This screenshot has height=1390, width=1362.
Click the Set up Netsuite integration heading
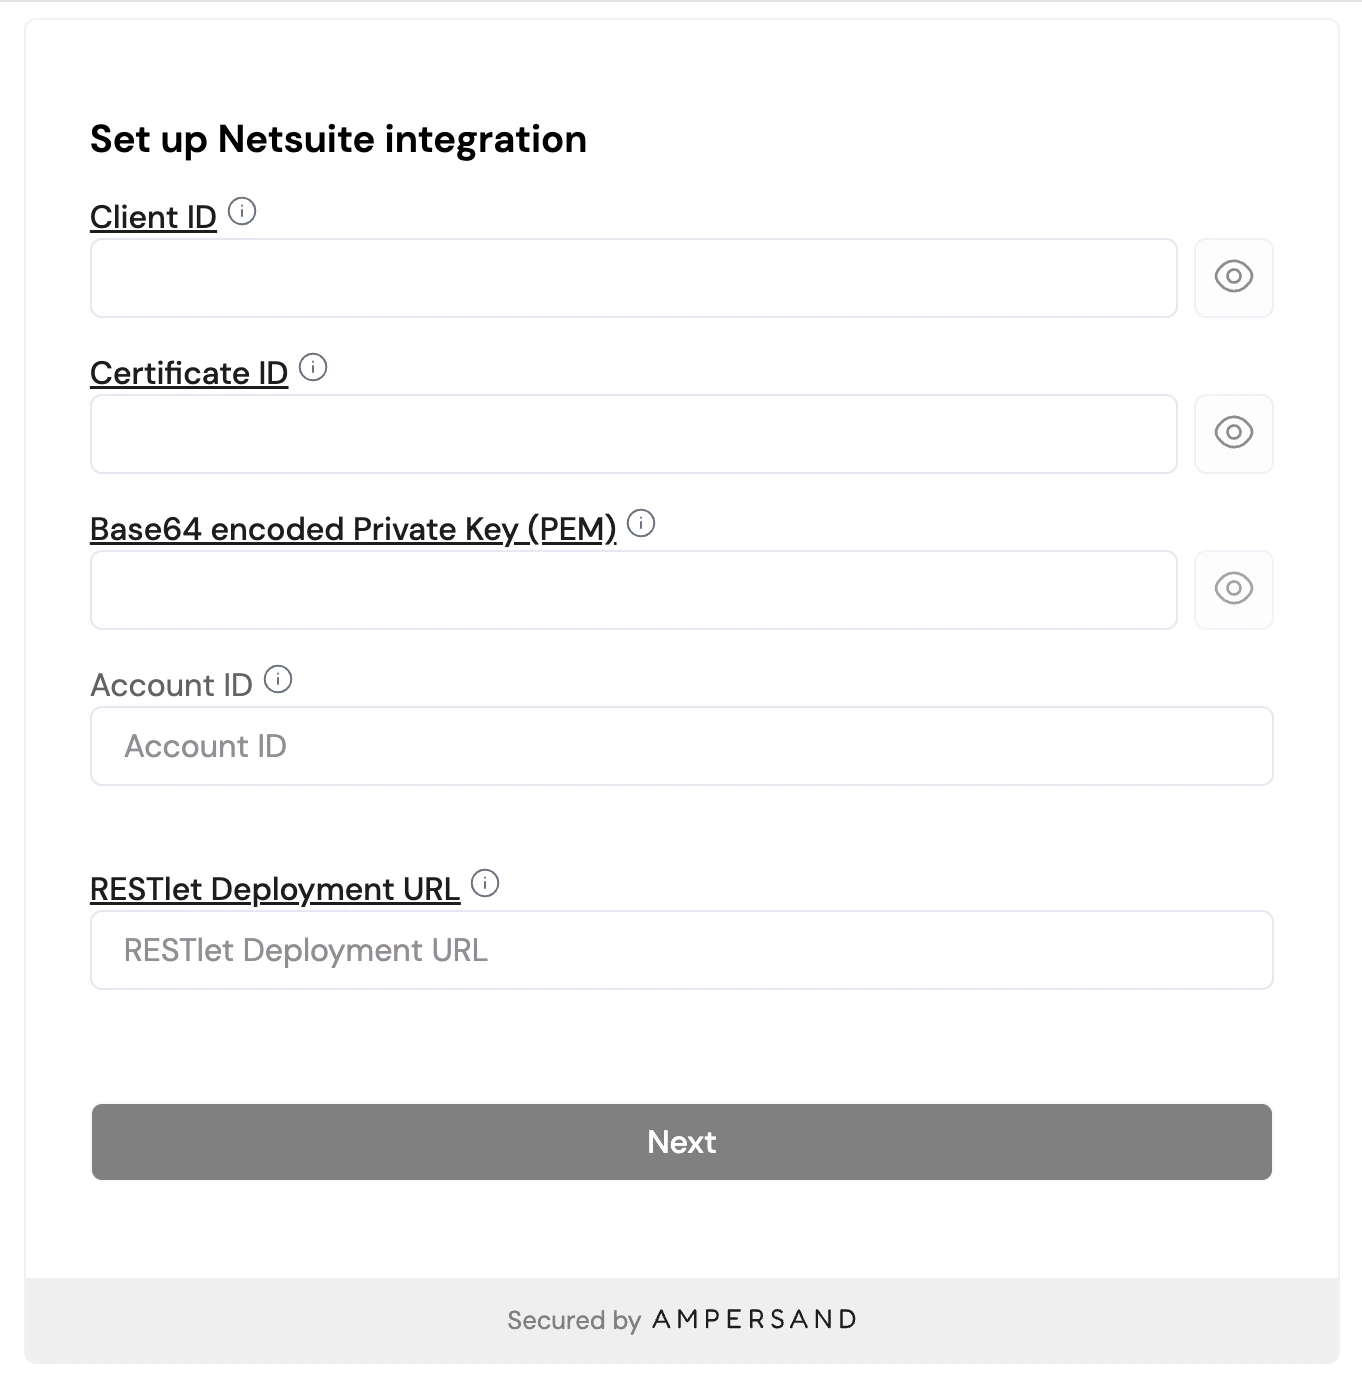coord(338,139)
